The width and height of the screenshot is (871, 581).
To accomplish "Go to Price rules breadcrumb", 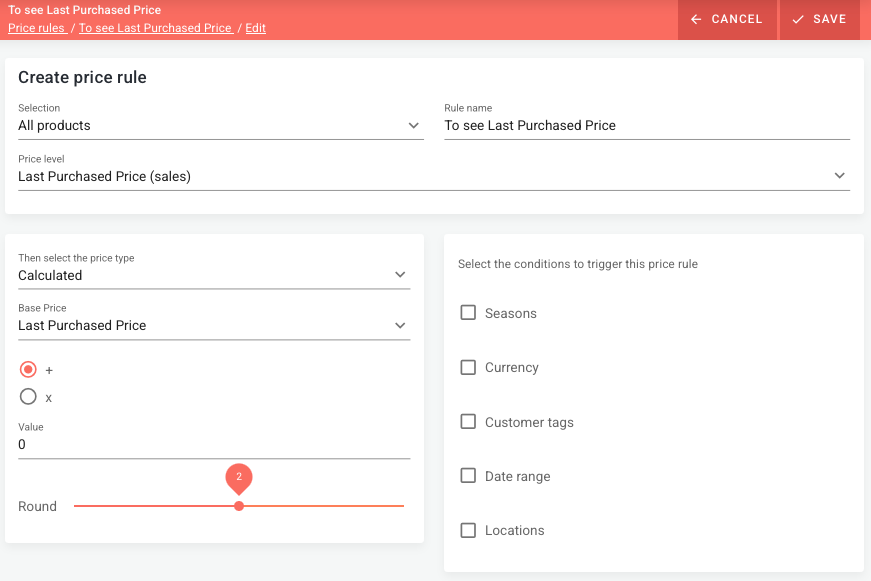I will pyautogui.click(x=36, y=28).
